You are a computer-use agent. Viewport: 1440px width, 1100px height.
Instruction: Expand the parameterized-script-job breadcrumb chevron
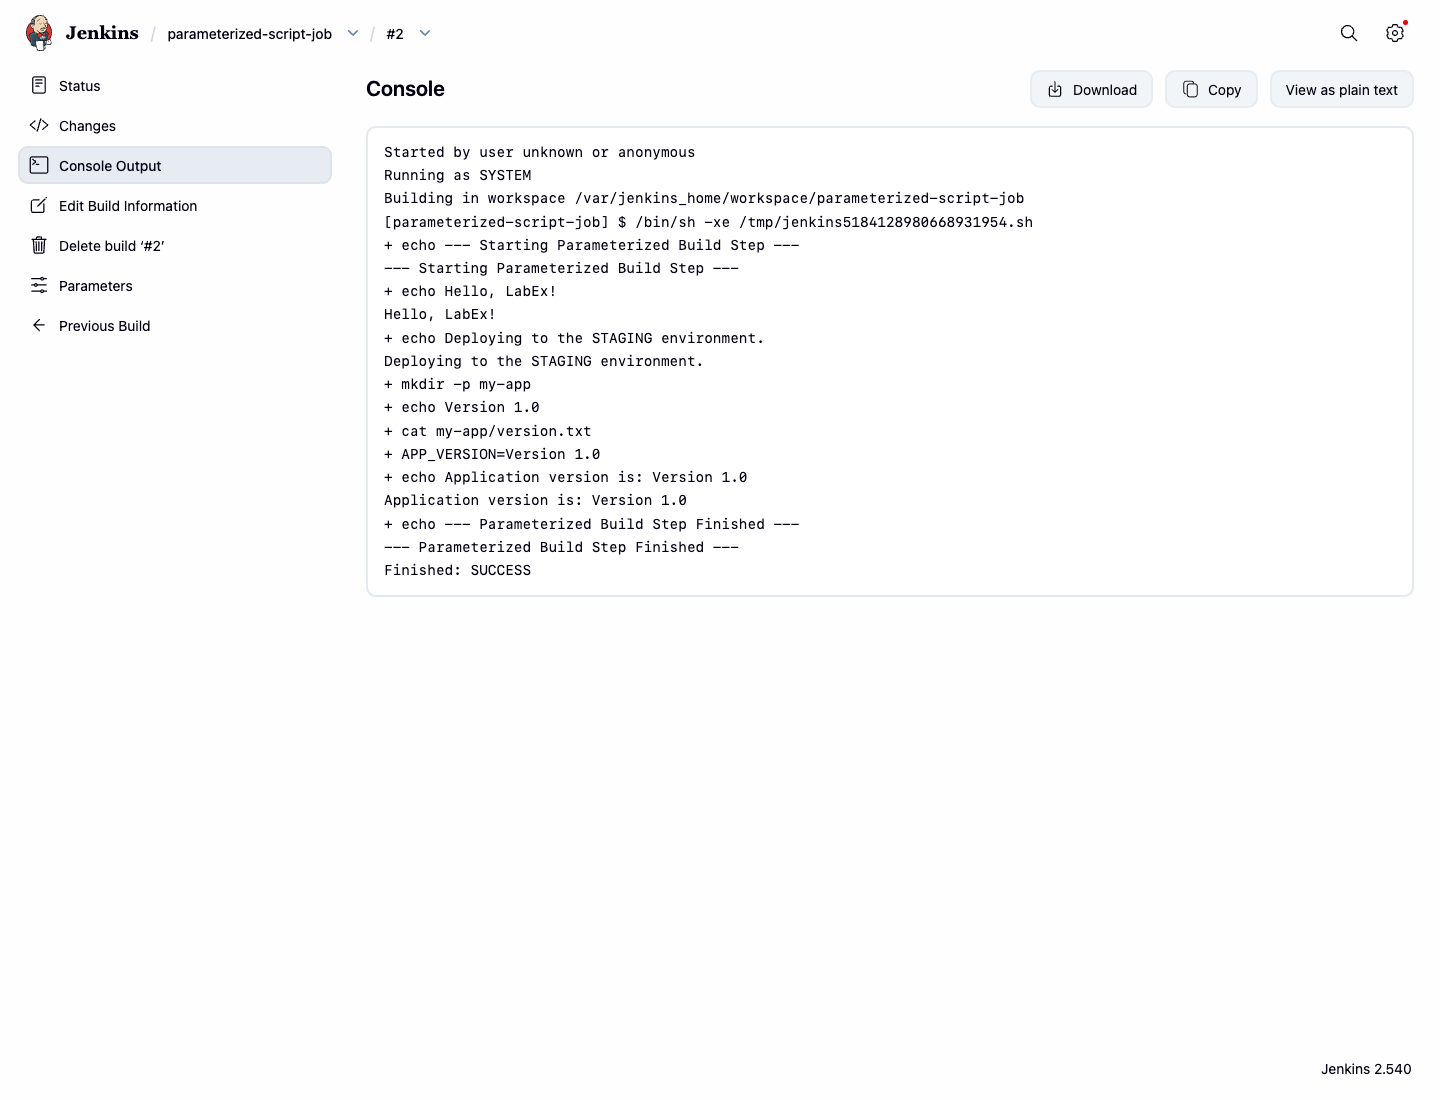tap(353, 33)
